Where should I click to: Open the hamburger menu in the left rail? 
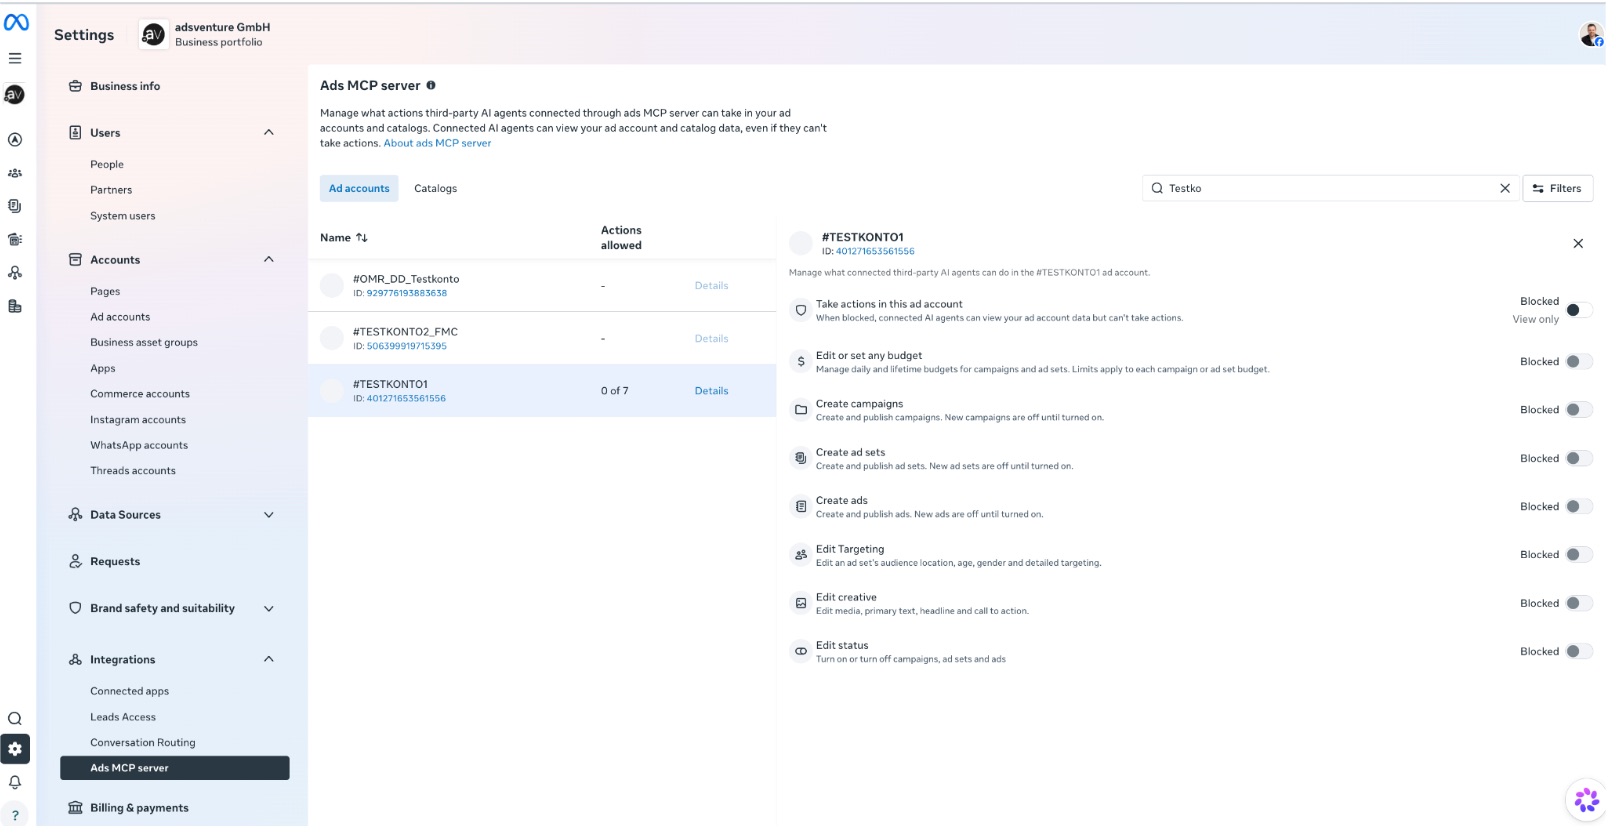pos(15,58)
